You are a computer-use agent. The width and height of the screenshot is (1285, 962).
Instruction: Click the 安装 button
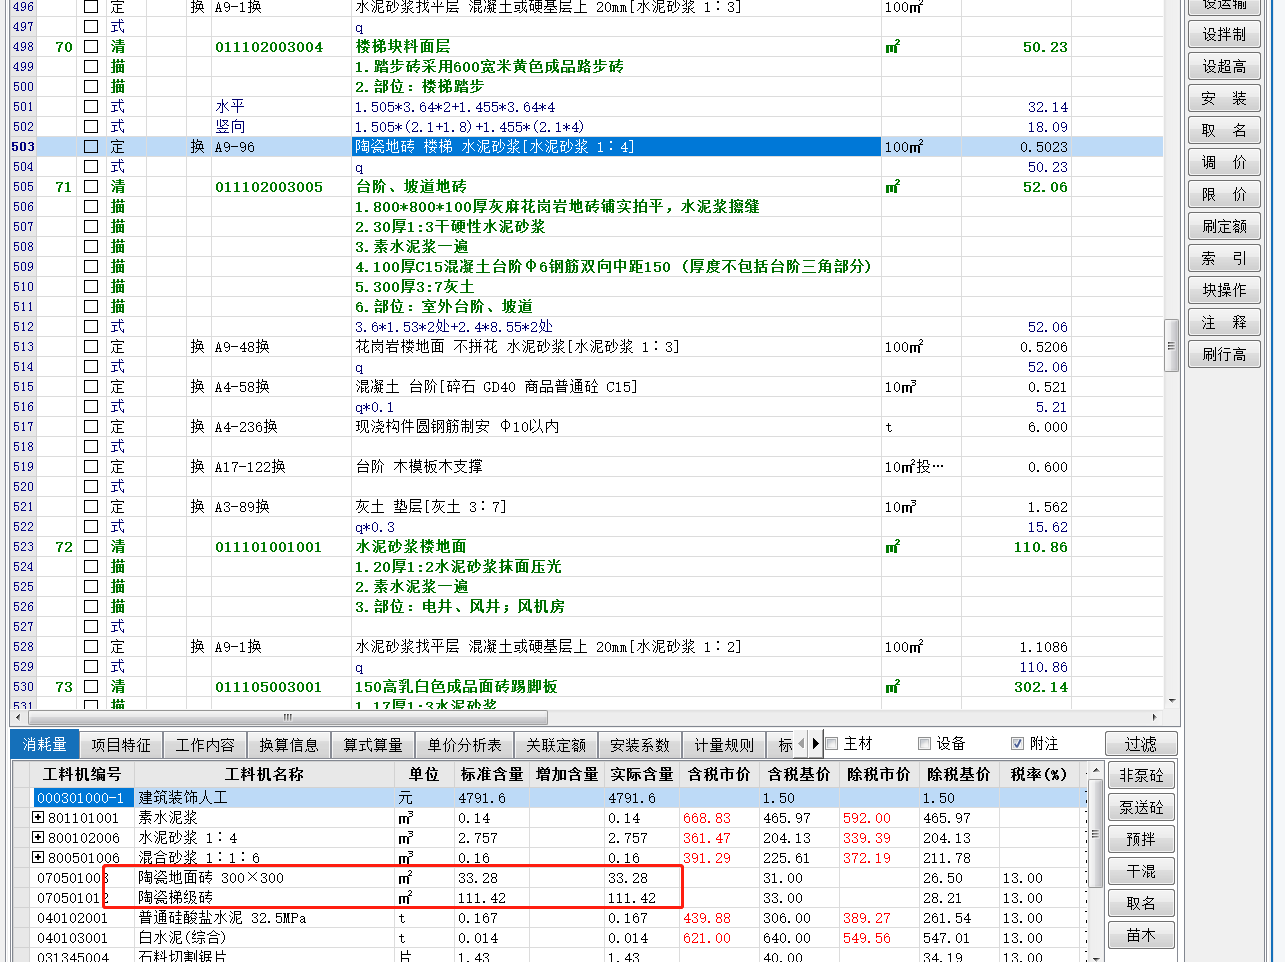click(x=1224, y=98)
